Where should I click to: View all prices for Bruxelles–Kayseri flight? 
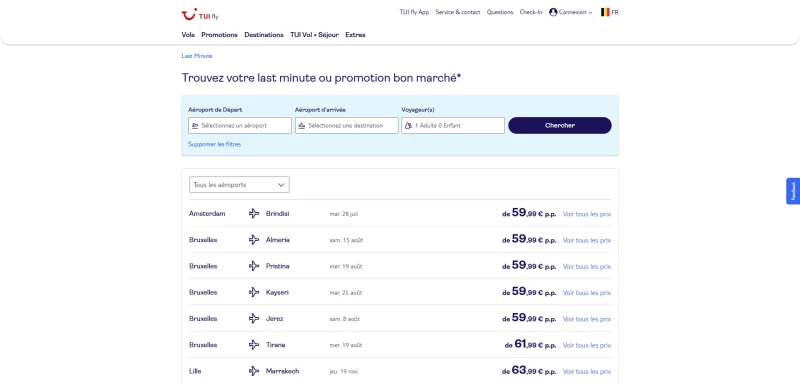pos(587,293)
